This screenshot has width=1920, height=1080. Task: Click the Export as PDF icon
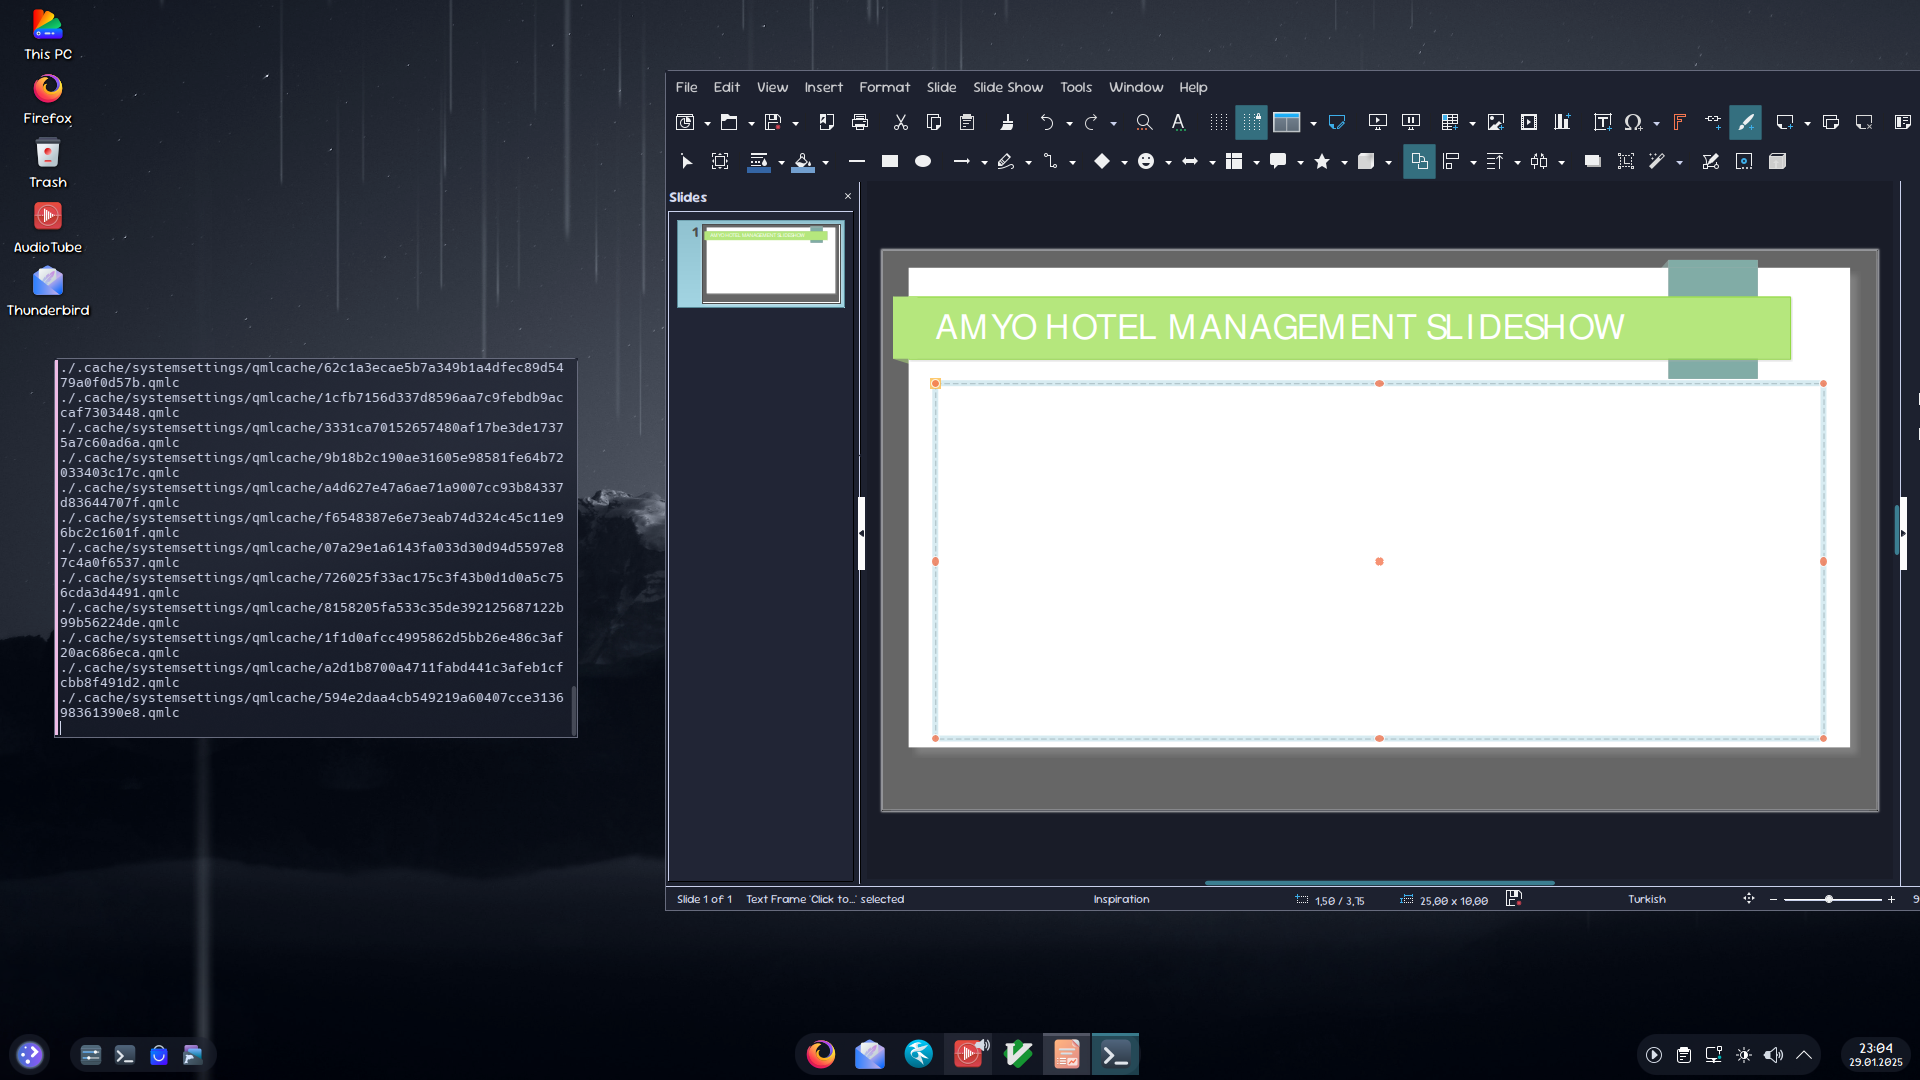tap(826, 122)
